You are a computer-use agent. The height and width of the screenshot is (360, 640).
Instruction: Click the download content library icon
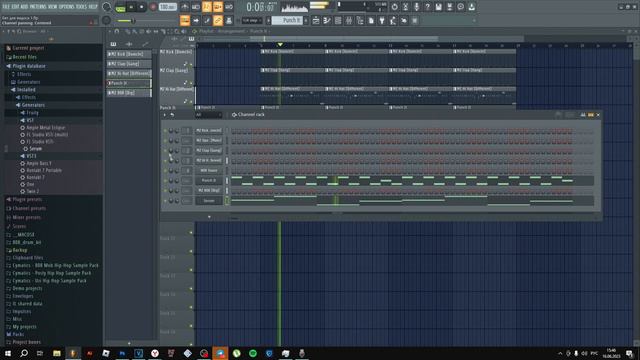coord(471,7)
